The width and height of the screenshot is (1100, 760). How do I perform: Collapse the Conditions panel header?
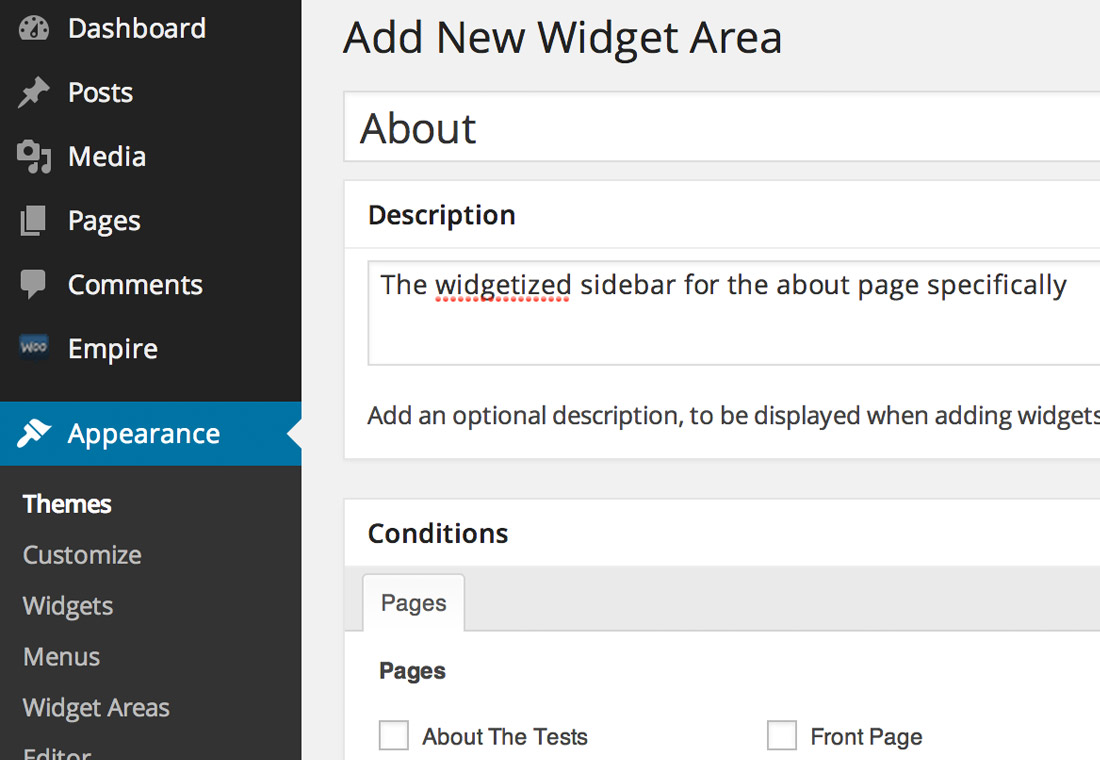pyautogui.click(x=438, y=533)
